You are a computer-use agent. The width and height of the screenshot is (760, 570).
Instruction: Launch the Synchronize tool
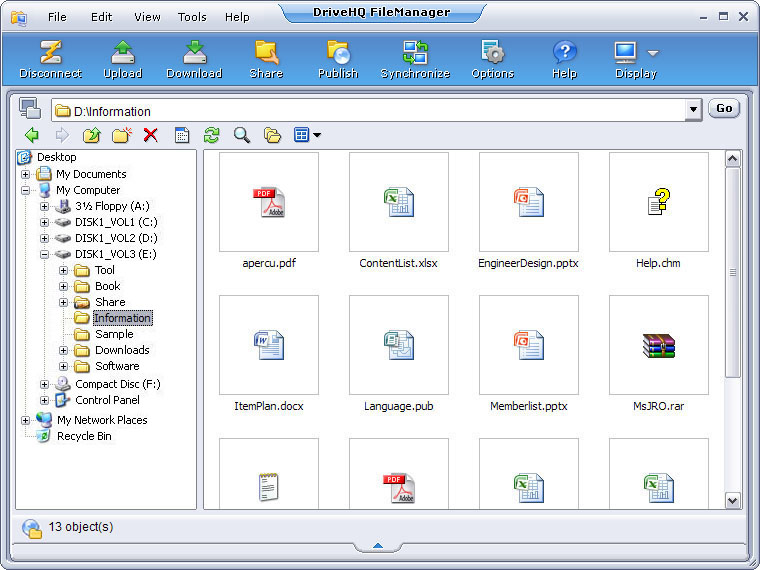[x=415, y=52]
